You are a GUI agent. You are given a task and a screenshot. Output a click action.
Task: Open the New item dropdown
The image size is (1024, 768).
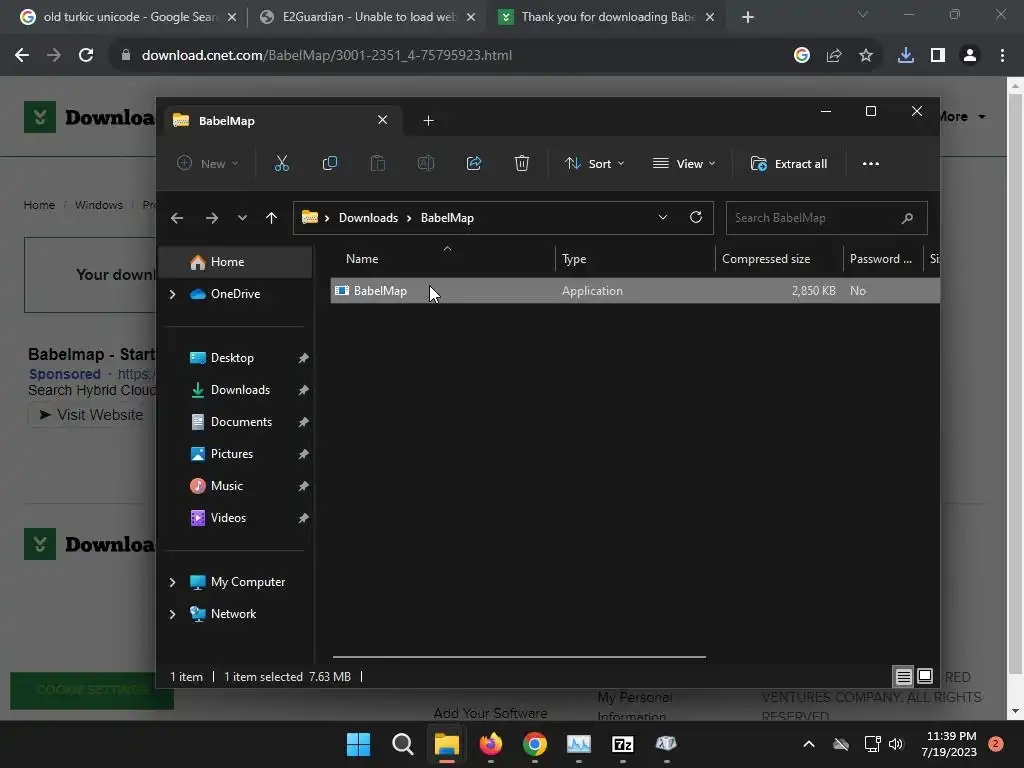(208, 163)
